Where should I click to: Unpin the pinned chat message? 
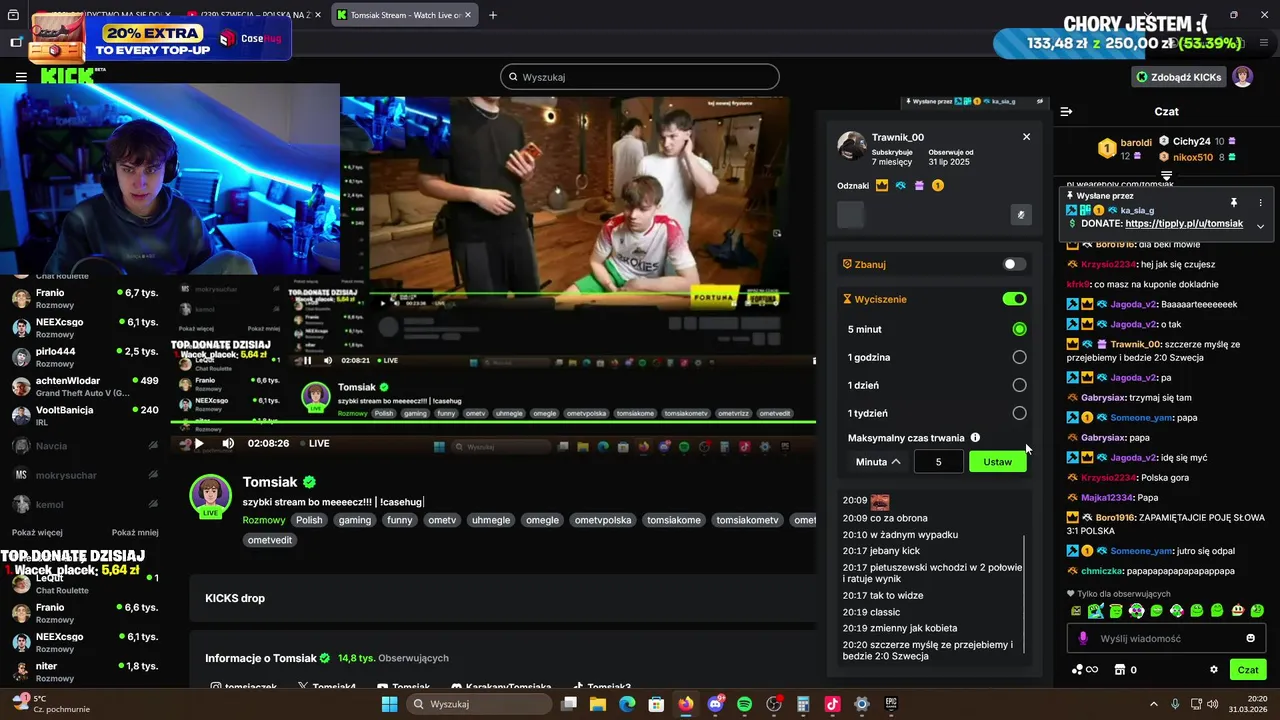(1234, 202)
